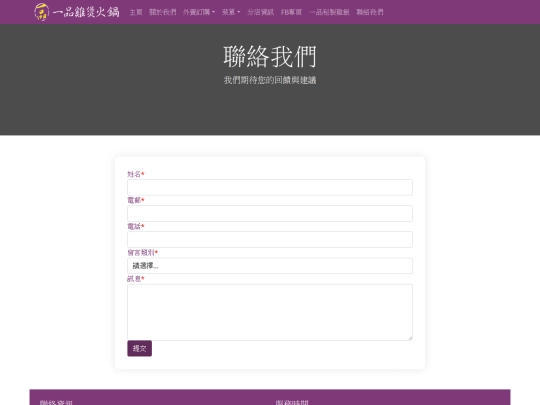
Task: Go to the 主頁 nav link
Action: pos(136,12)
